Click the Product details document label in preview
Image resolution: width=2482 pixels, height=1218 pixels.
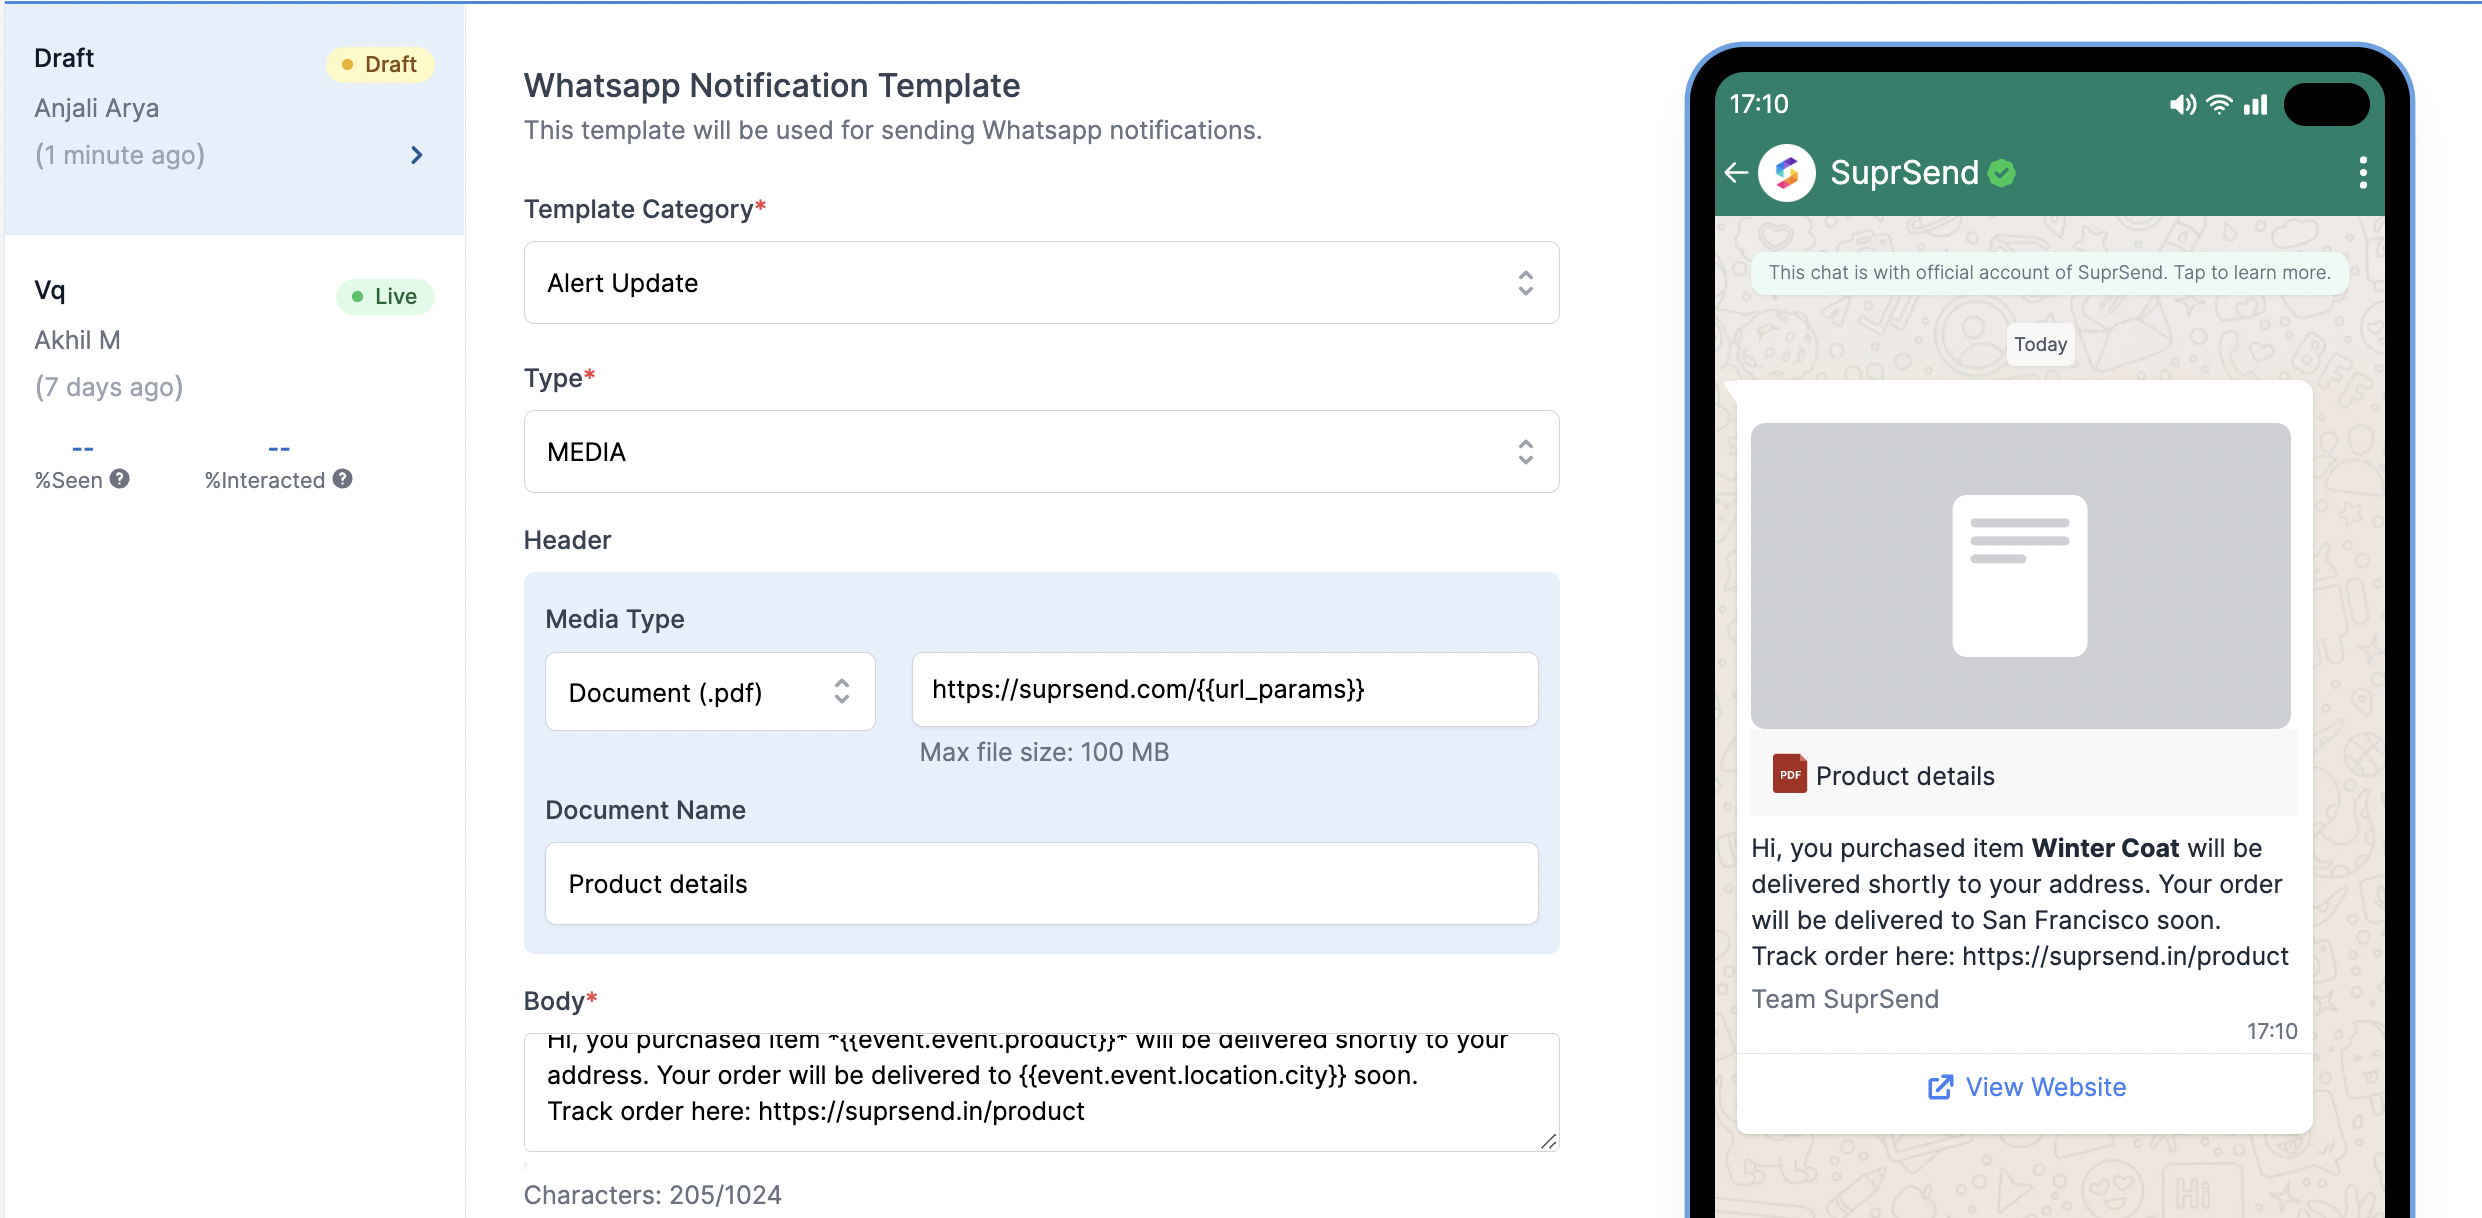1904,776
